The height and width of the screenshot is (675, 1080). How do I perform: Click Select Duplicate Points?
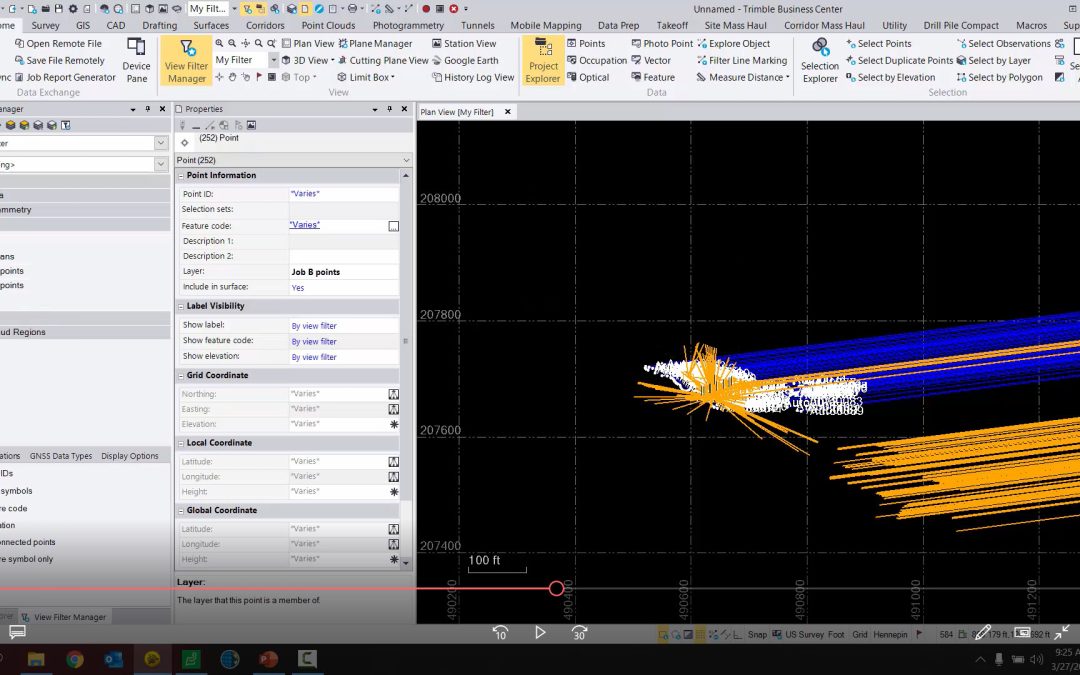click(900, 61)
